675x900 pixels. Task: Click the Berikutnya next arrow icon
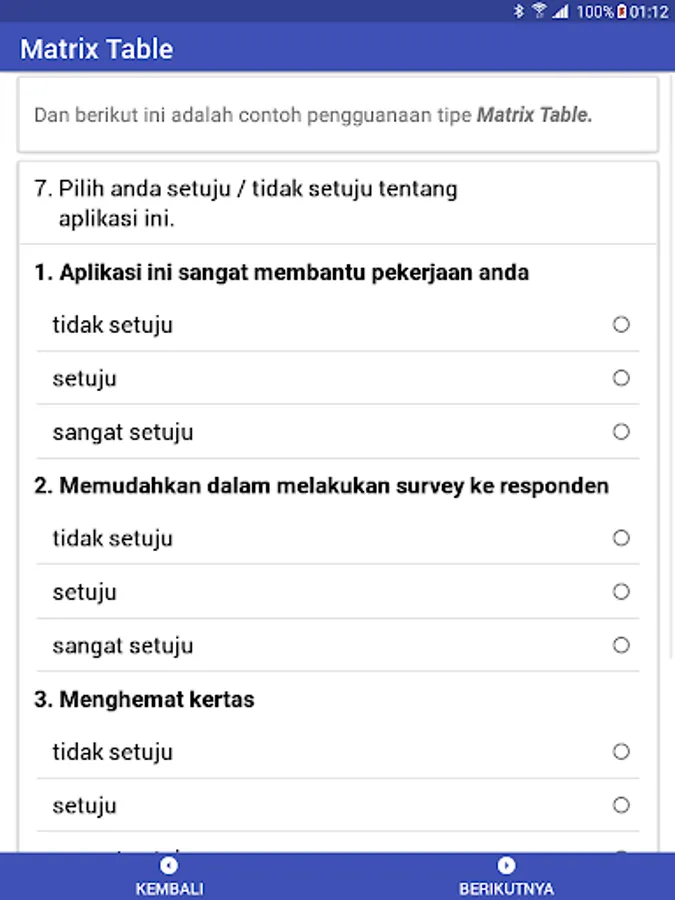(506, 865)
